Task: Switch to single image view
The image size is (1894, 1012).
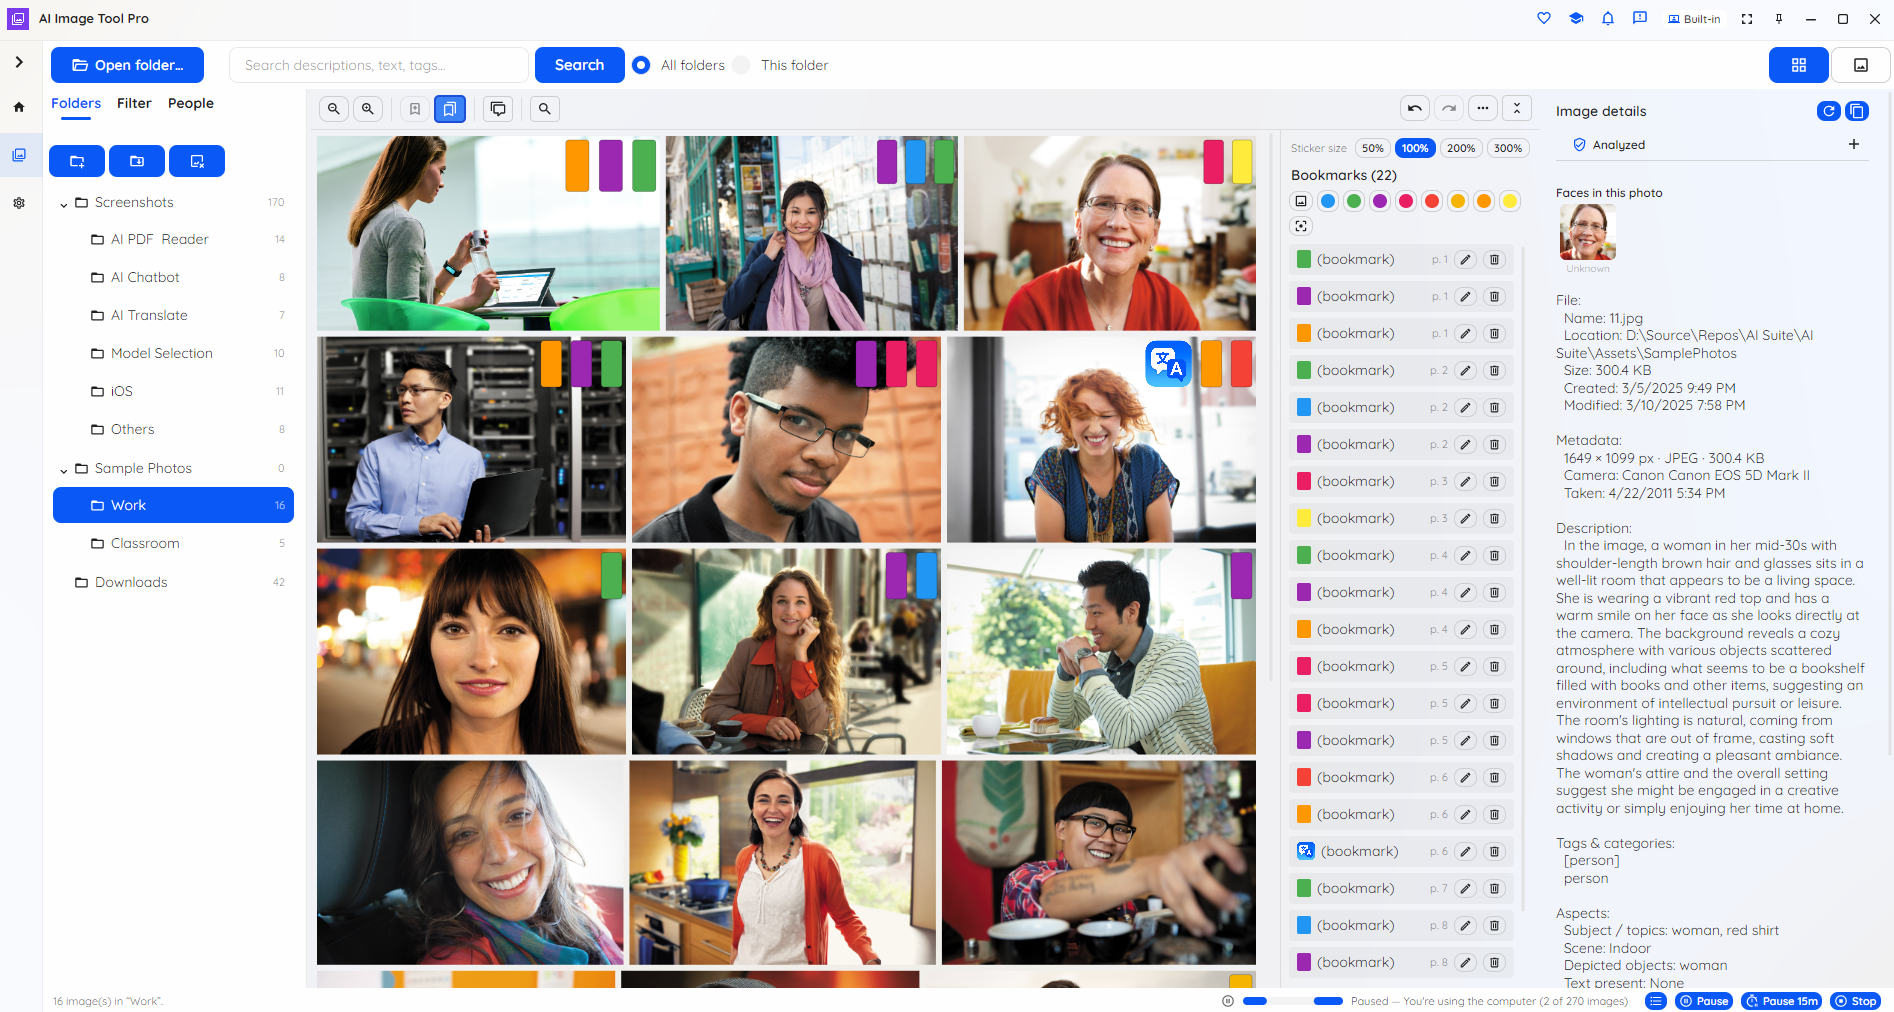Action: [1861, 65]
